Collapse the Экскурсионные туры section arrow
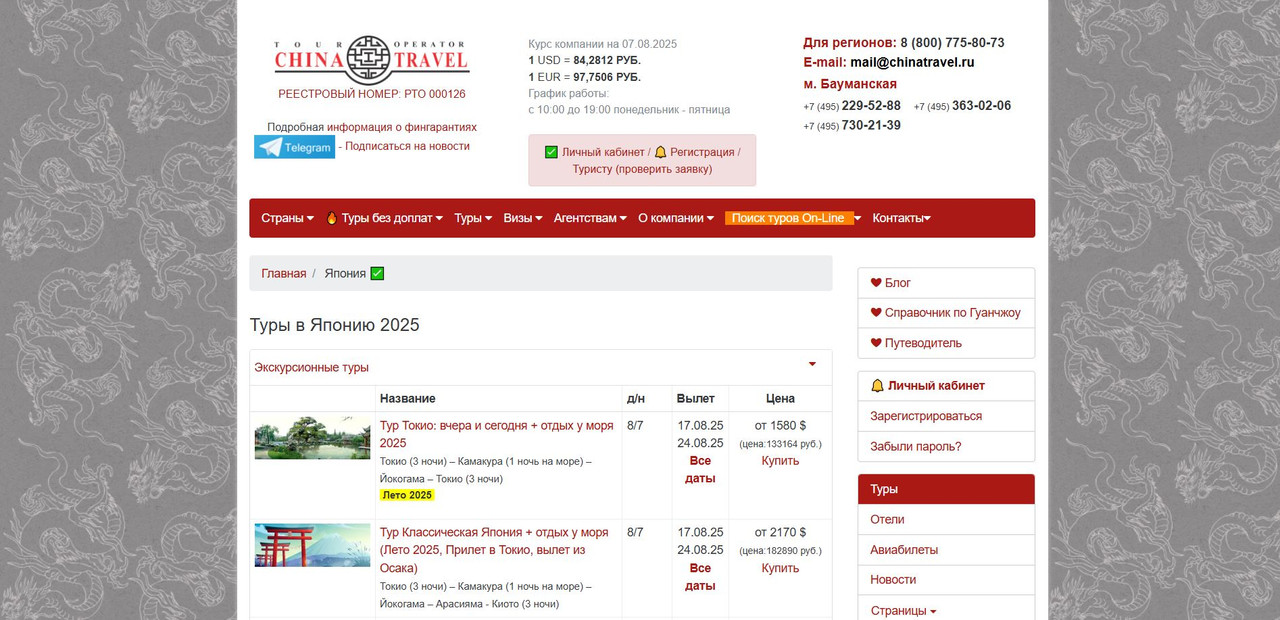The width and height of the screenshot is (1280, 620). pos(812,365)
